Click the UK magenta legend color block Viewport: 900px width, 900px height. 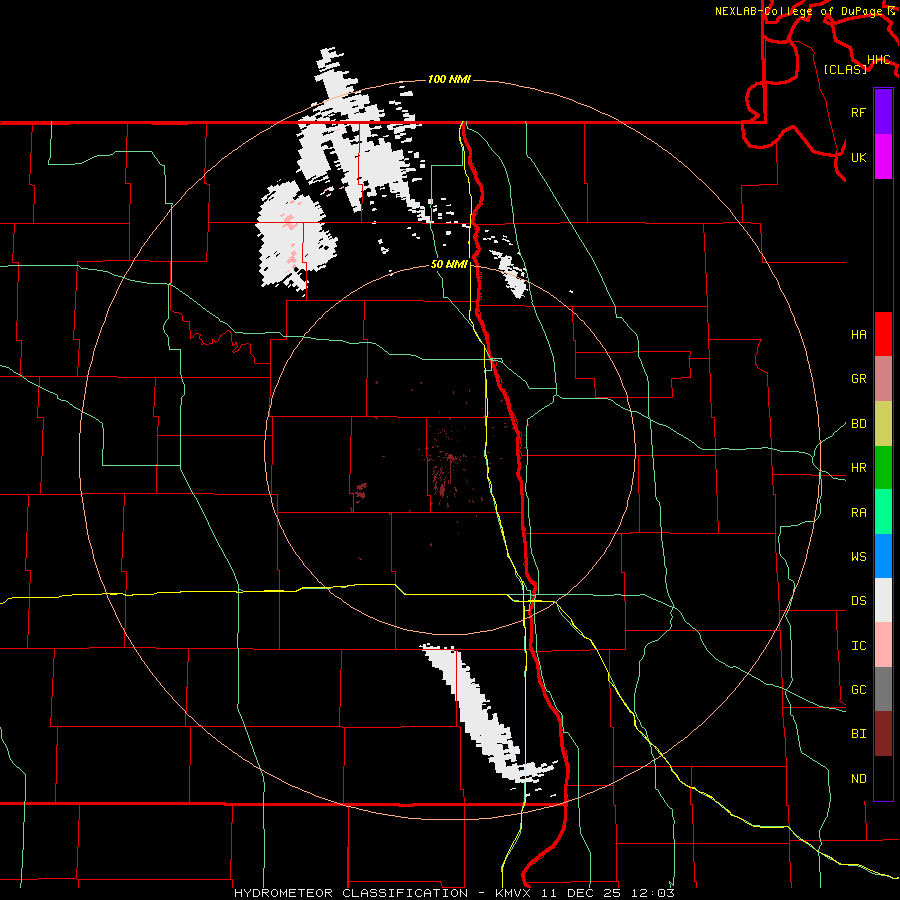(x=883, y=157)
